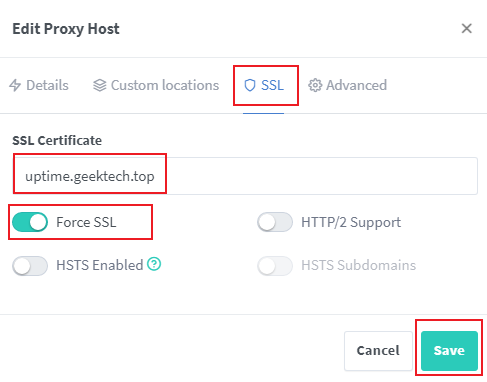This screenshot has height=382, width=487.
Task: Close the Edit Proxy Host dialog
Action: tap(467, 29)
